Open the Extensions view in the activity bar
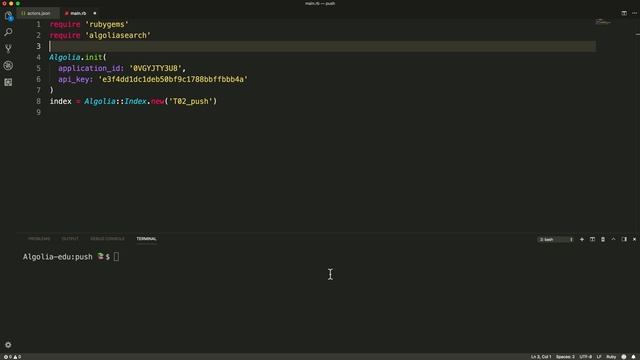 tap(8, 82)
